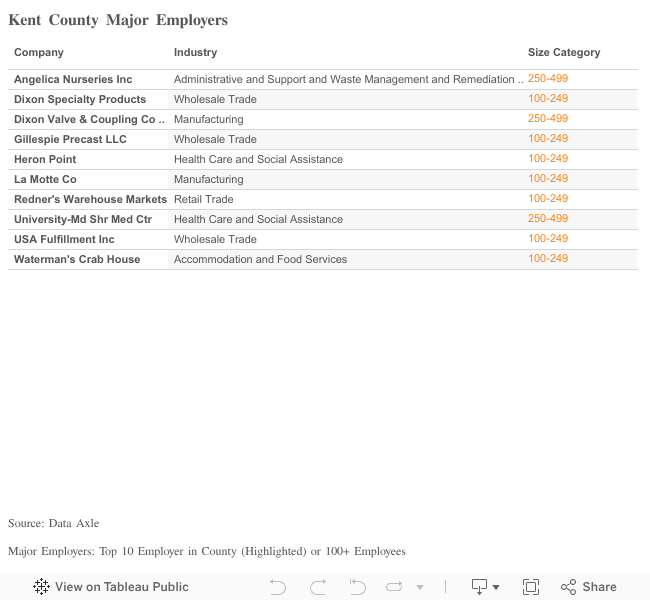This screenshot has height=600, width=650.
Task: Click 250-499 size for University-Md Shr Med Ctr
Action: (x=548, y=218)
